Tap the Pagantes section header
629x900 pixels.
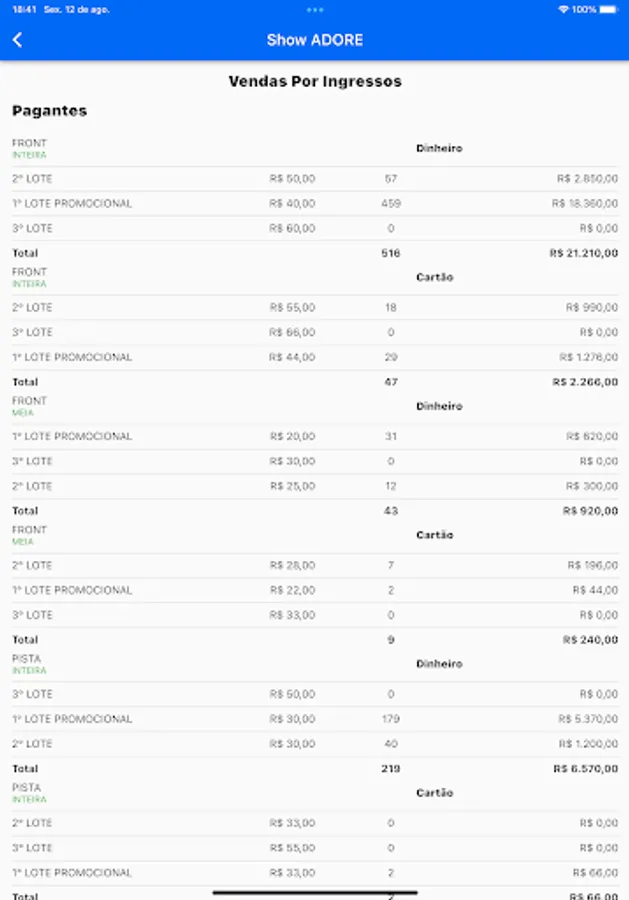[x=50, y=111]
